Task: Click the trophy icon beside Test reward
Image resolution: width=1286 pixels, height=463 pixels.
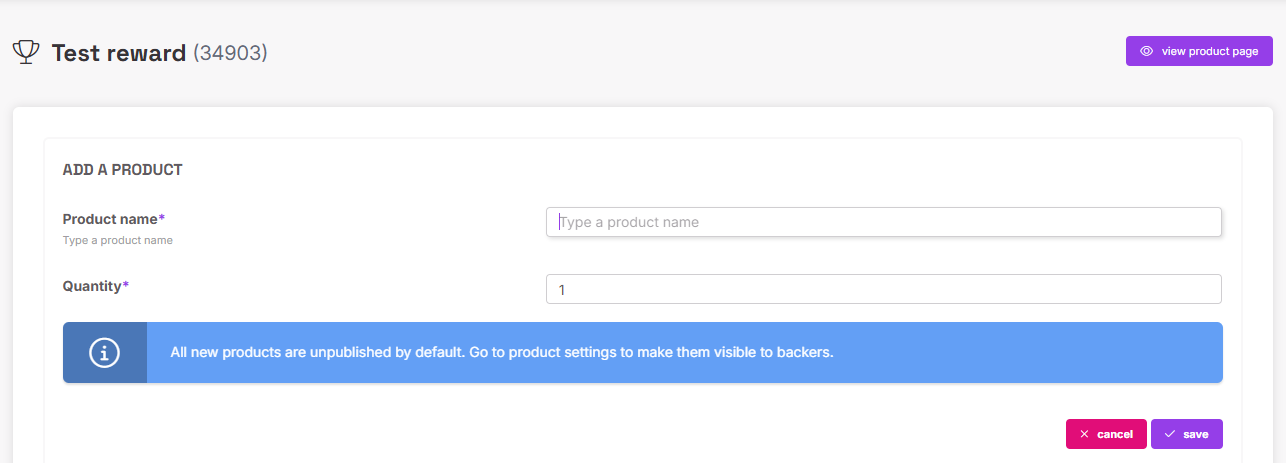Action: (x=25, y=52)
